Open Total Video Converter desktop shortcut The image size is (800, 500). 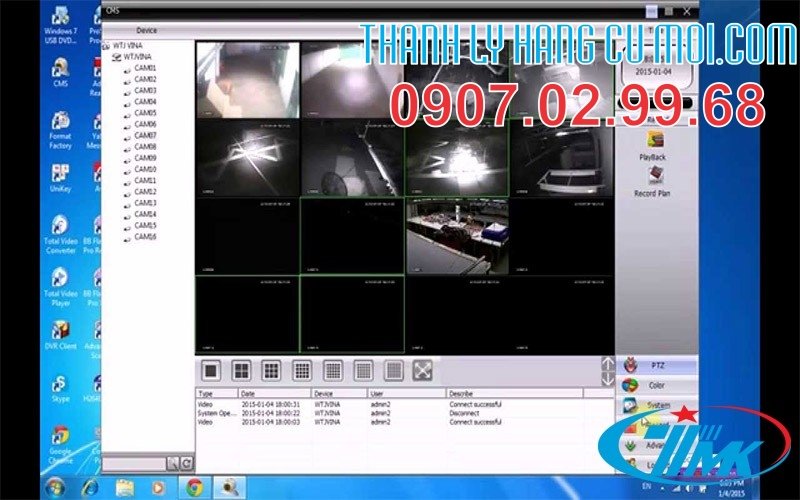point(60,235)
